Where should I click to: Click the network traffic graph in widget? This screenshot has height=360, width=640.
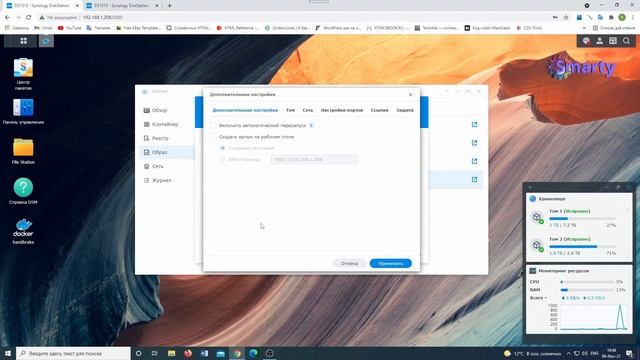594,317
